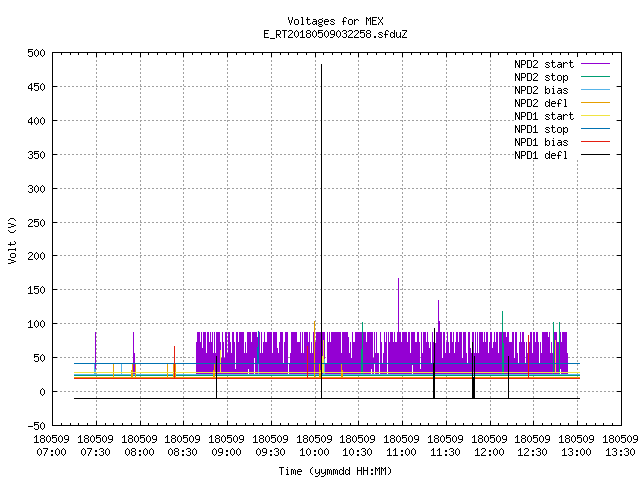Click the y-axis tick label "450"
Screen dimensions: 640x480
(36, 87)
